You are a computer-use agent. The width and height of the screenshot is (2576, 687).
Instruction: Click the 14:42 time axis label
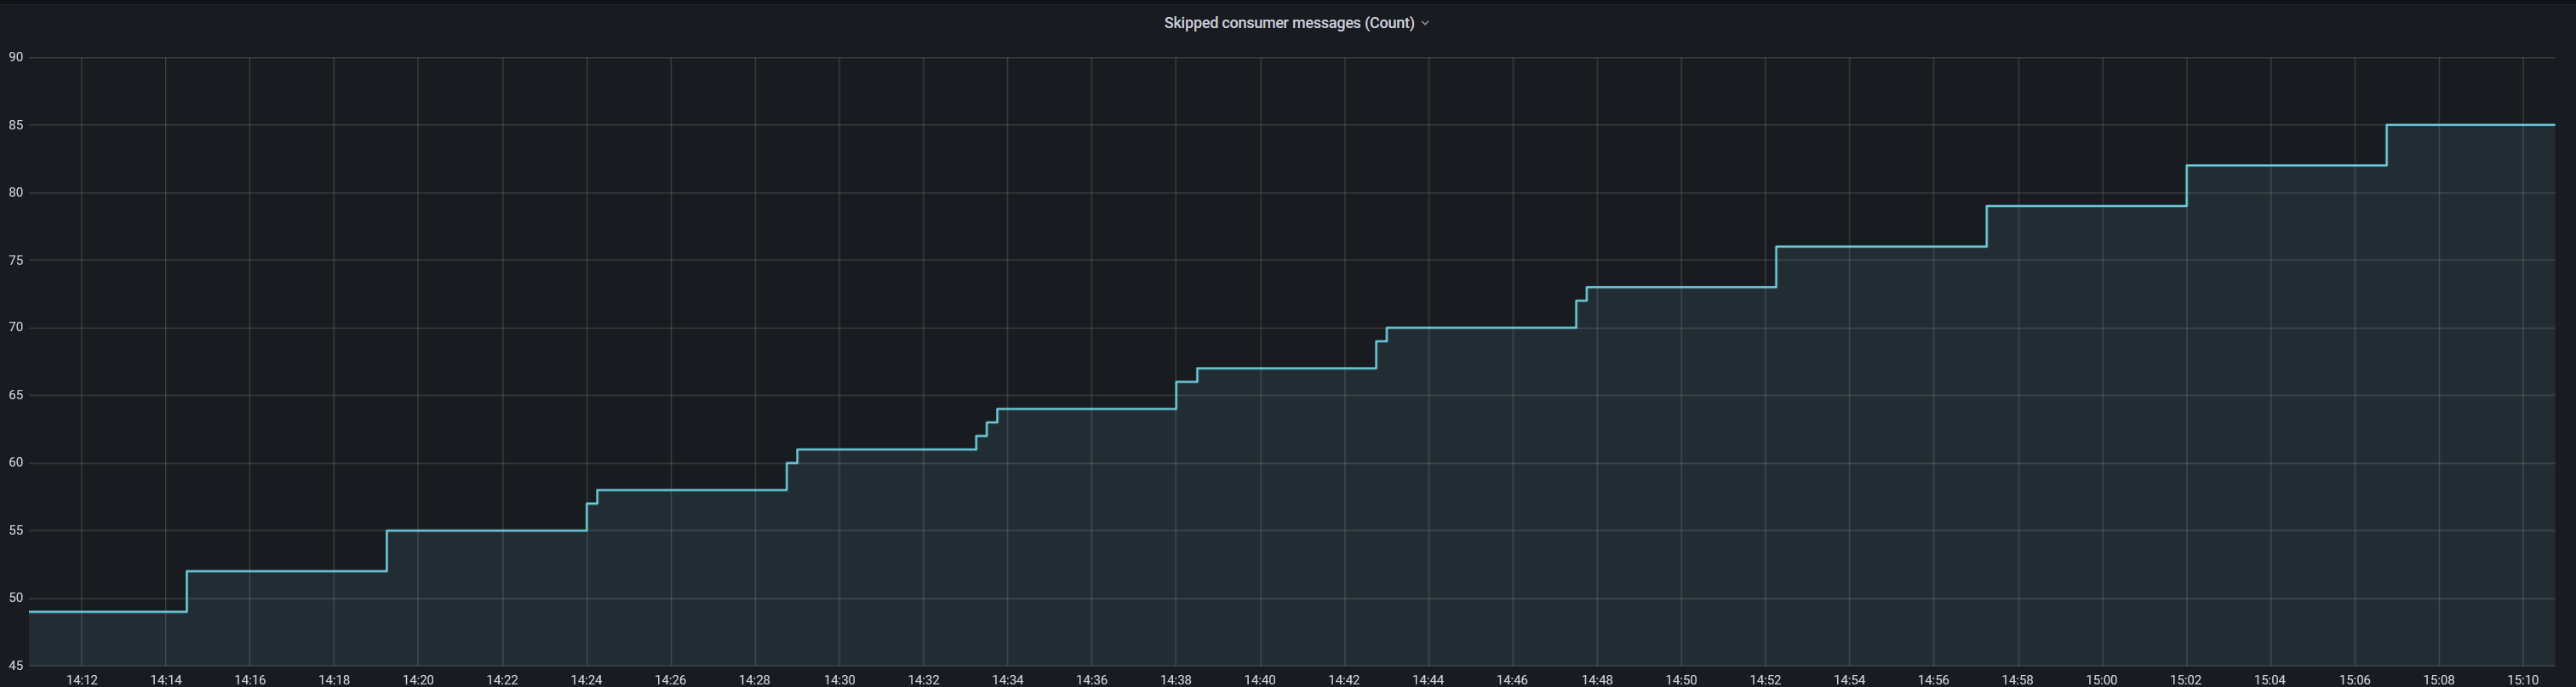[1344, 680]
